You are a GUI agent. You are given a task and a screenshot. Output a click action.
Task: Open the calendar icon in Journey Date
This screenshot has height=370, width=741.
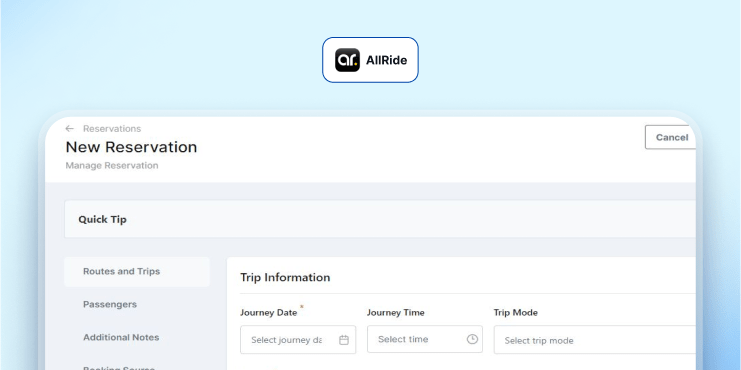pos(344,340)
